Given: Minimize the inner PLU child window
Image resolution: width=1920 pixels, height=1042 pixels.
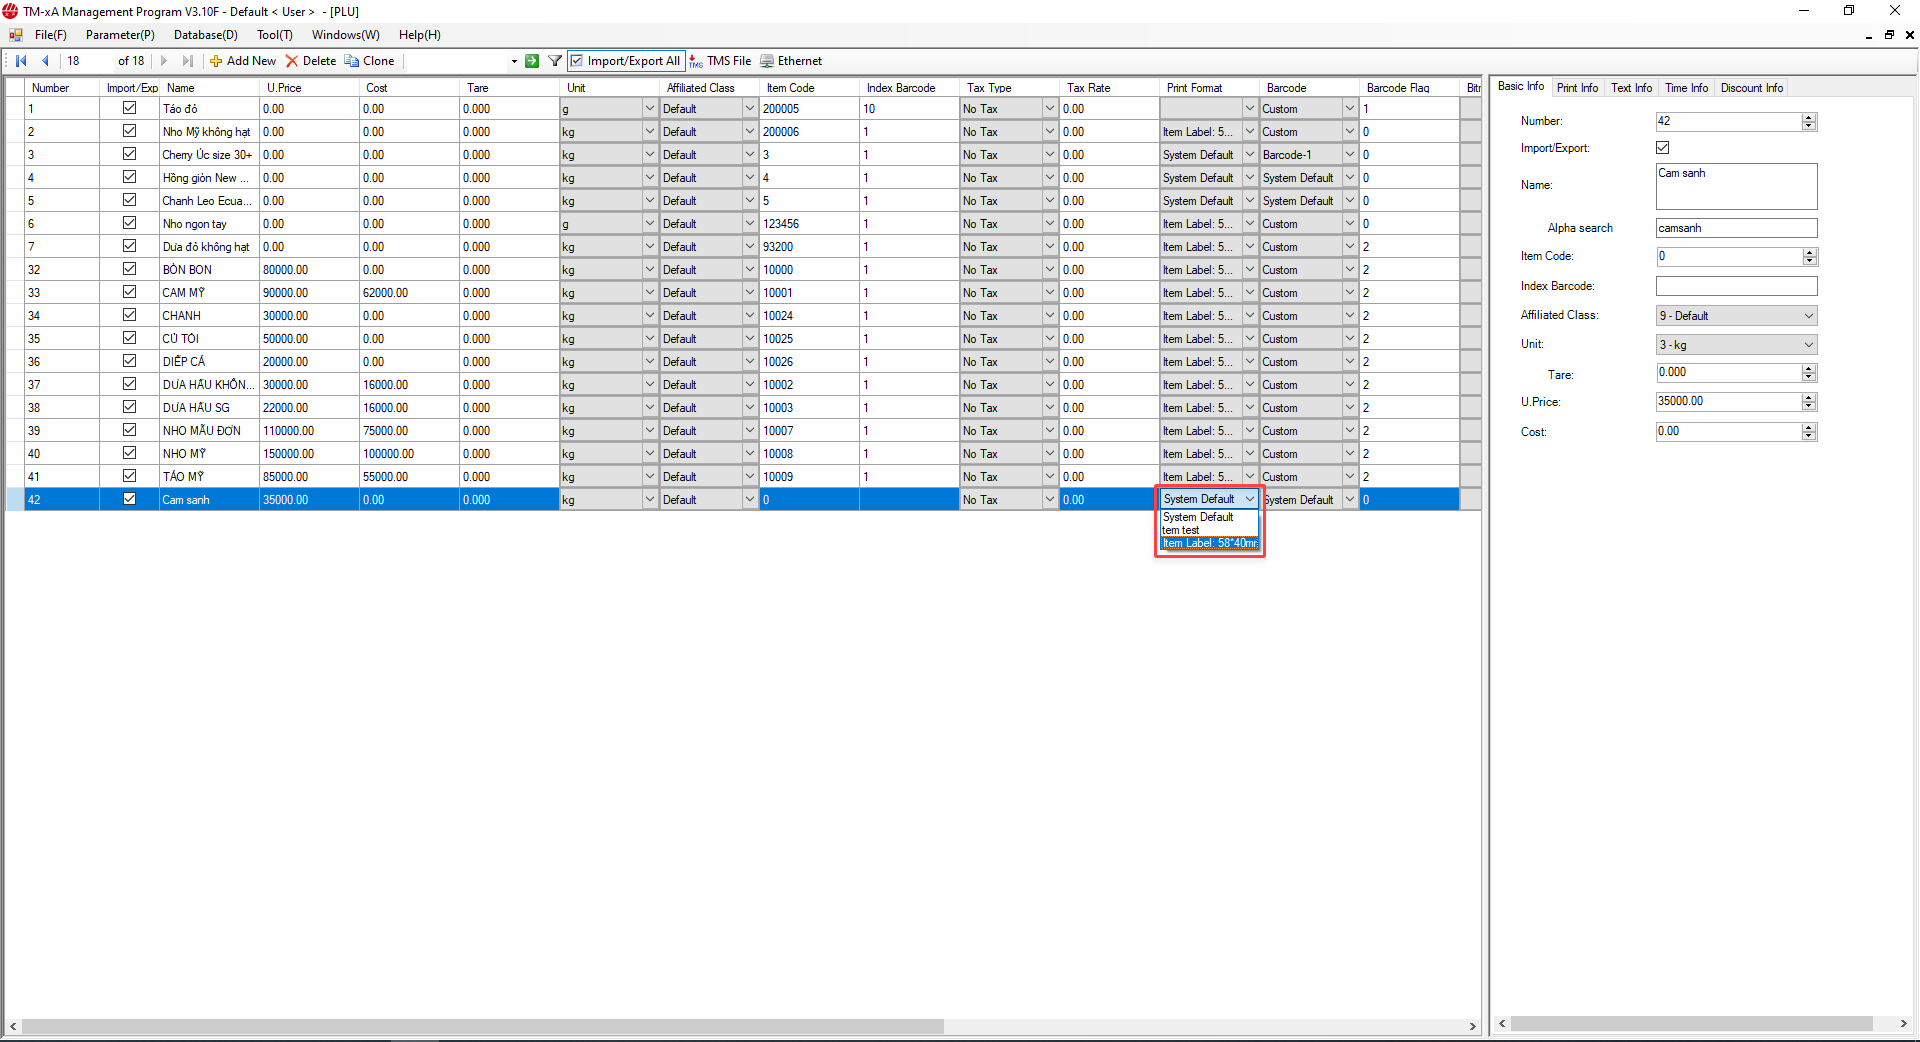Looking at the screenshot, I should tap(1868, 35).
